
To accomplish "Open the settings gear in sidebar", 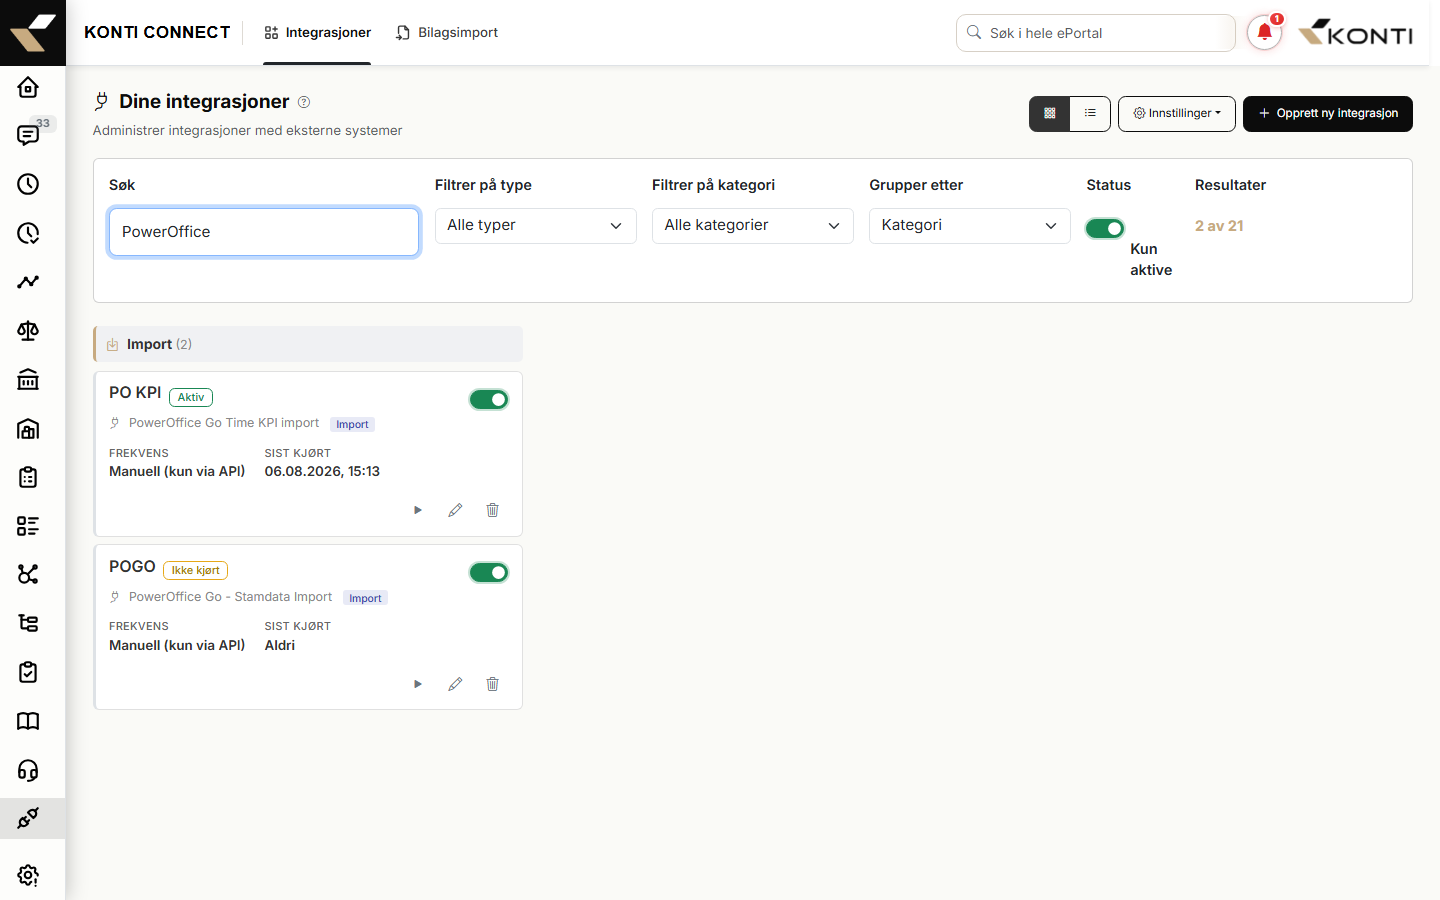I will pyautogui.click(x=28, y=875).
